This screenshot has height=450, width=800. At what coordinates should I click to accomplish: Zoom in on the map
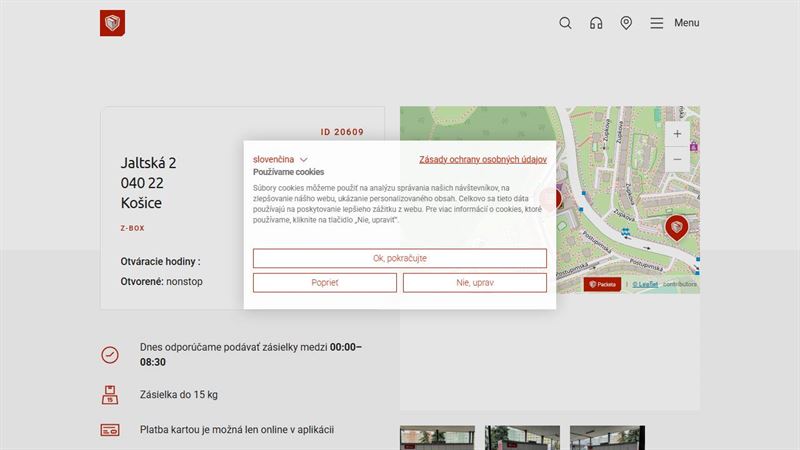pos(677,134)
